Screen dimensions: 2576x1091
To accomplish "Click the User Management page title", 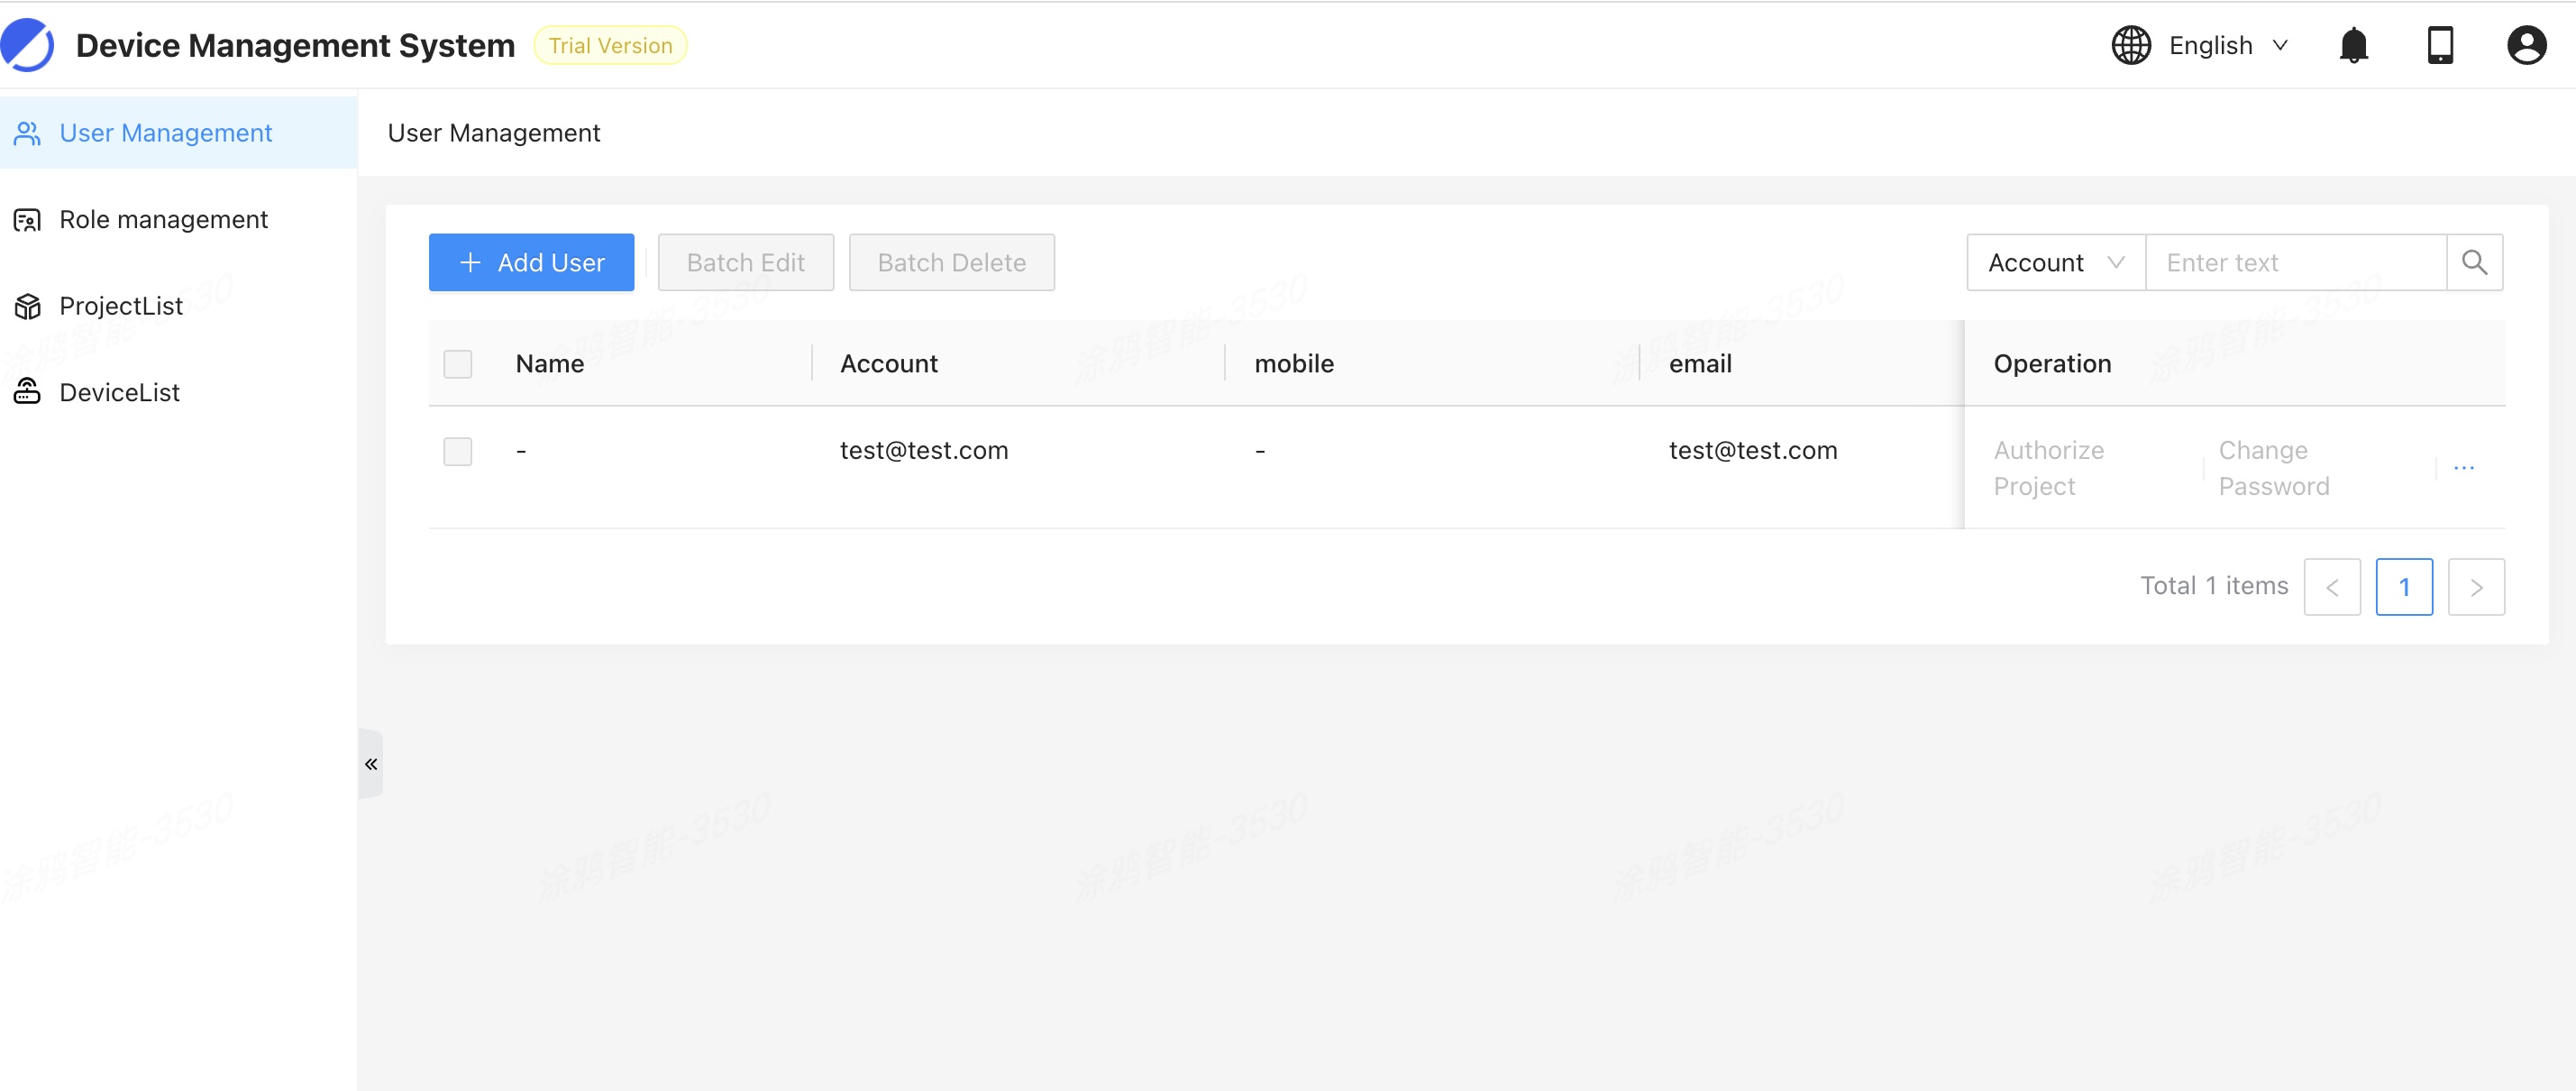I will click(493, 133).
